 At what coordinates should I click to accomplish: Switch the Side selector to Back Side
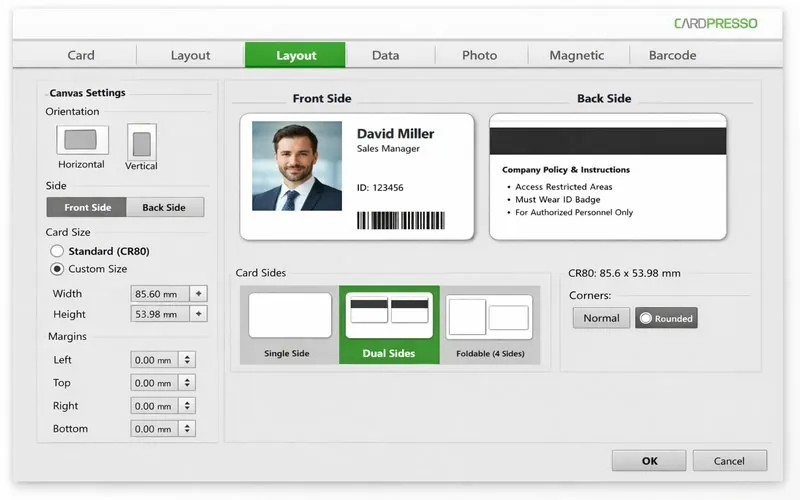pyautogui.click(x=164, y=207)
